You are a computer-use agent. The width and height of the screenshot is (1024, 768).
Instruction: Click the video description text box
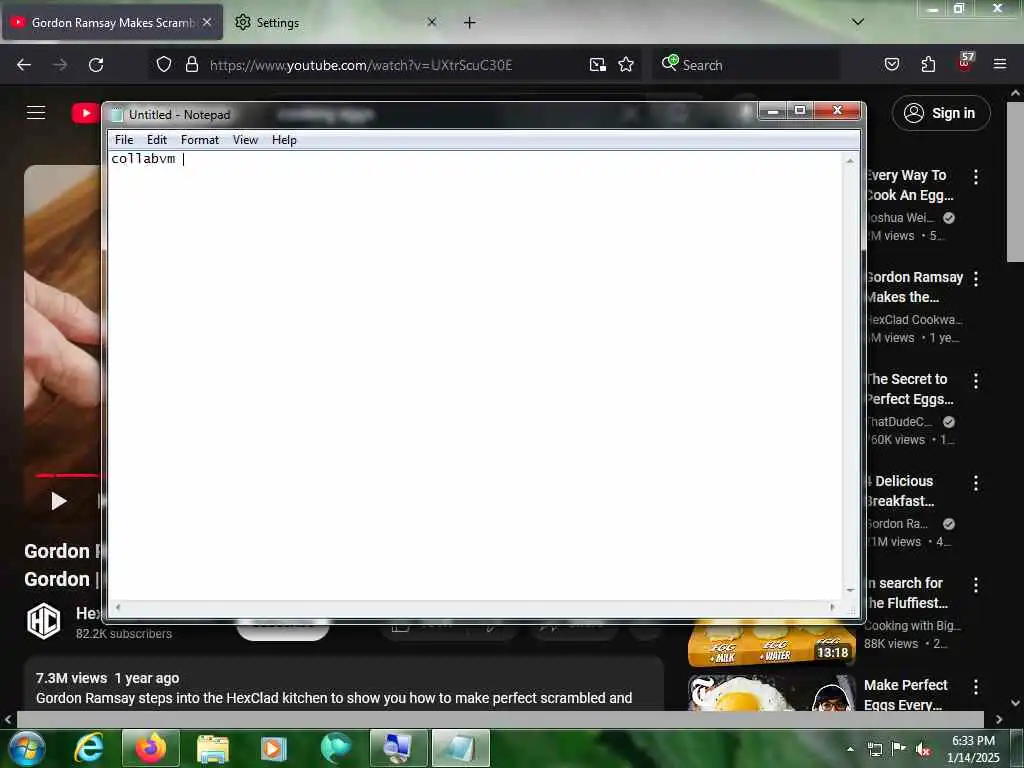point(344,686)
